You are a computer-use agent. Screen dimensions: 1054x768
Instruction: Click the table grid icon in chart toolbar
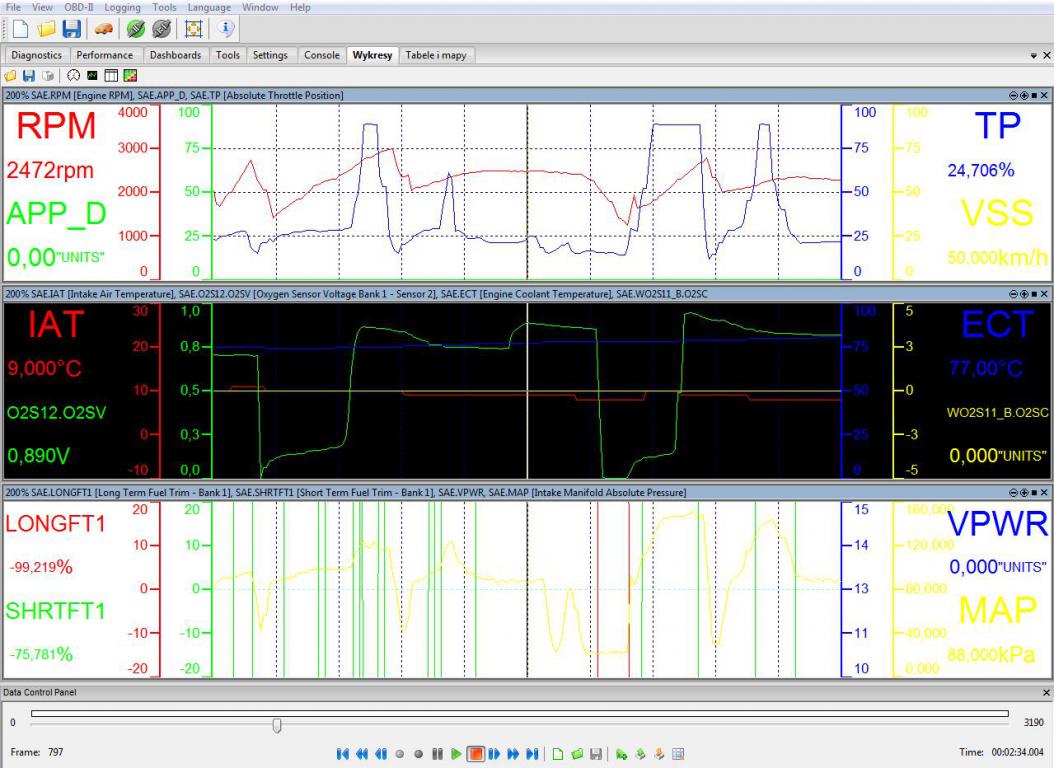(111, 75)
